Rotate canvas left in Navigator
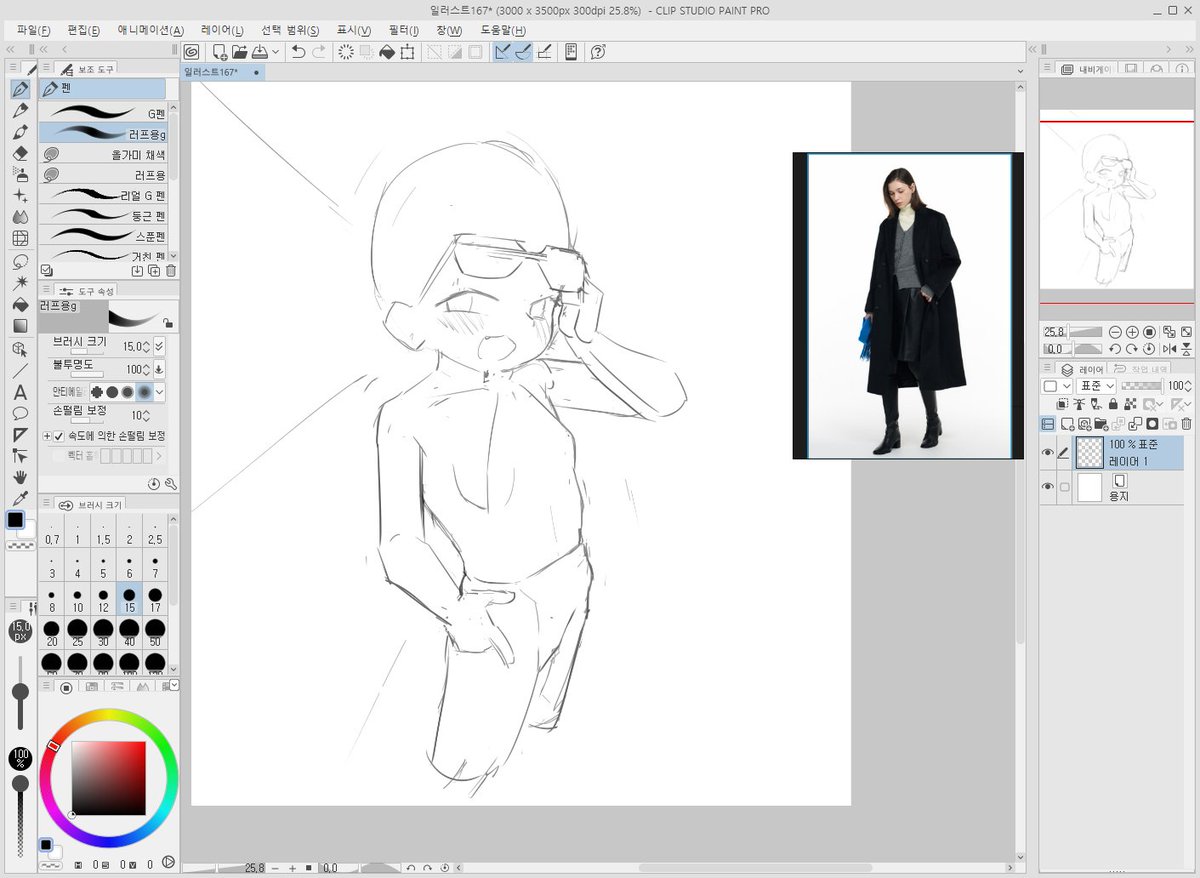The width and height of the screenshot is (1200, 878). pyautogui.click(x=1114, y=349)
